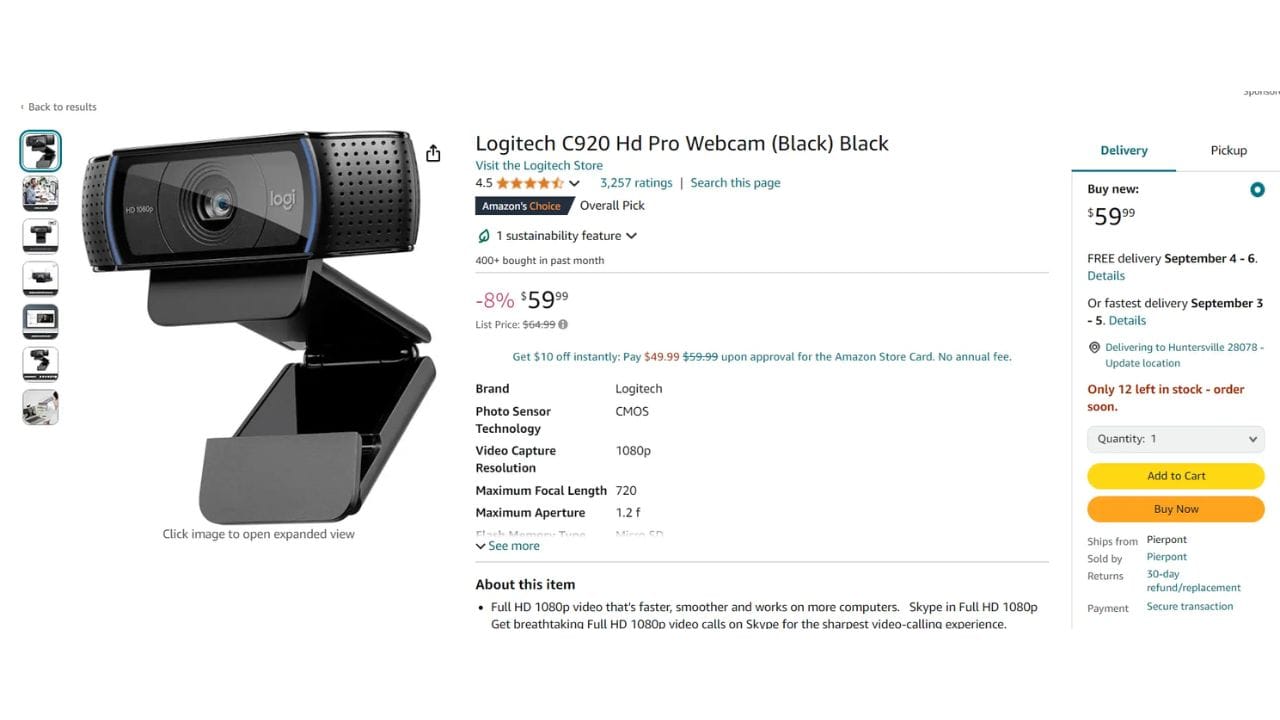Click the Buy Now button

pos(1175,509)
